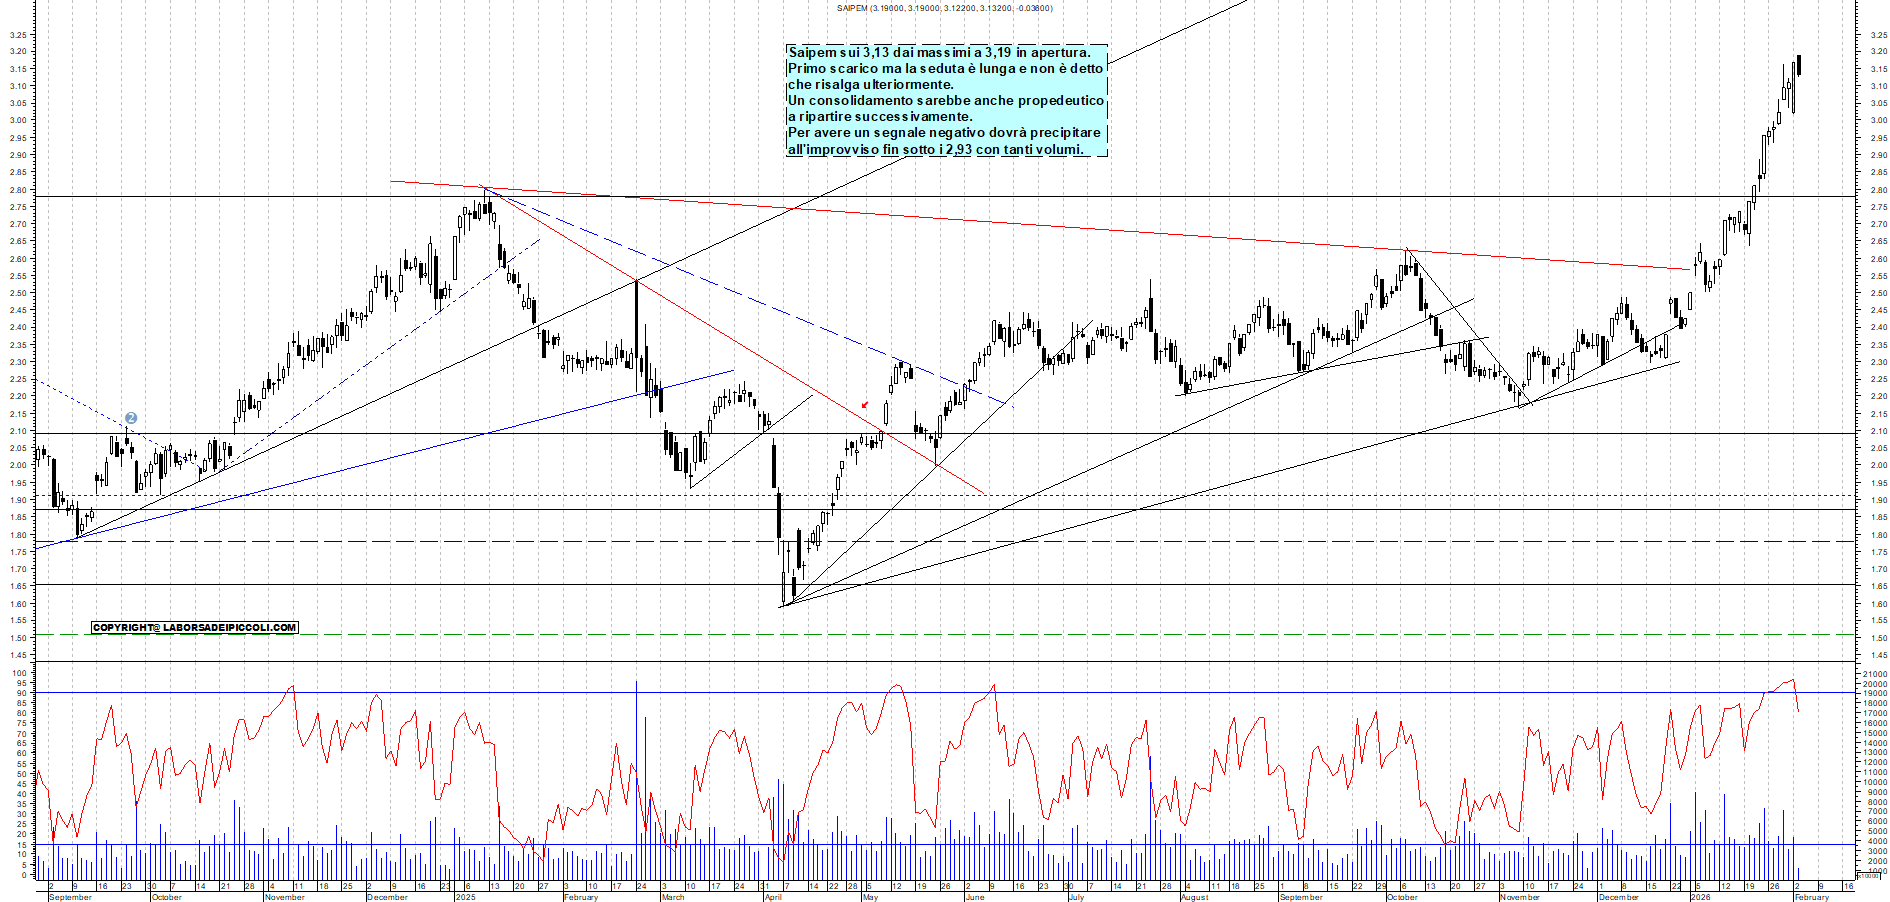The width and height of the screenshot is (1890, 902).
Task: Click the June month label on time axis
Action: click(975, 897)
